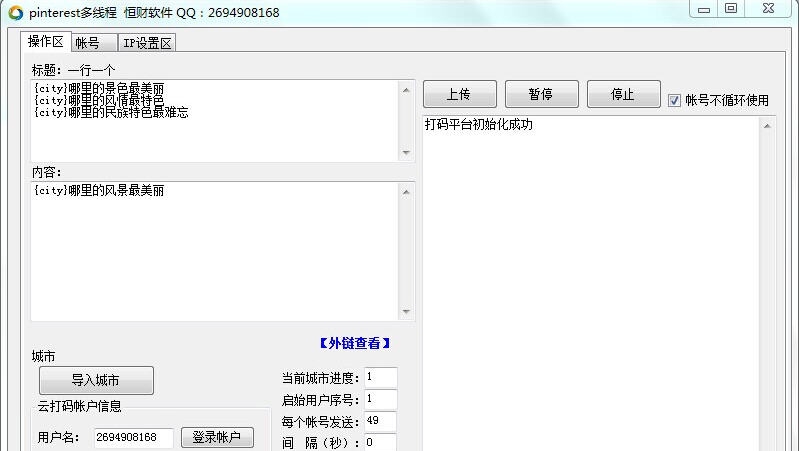Image resolution: width=799 pixels, height=451 pixels.
Task: Maximize the pinterest多线程 window
Action: [x=731, y=9]
